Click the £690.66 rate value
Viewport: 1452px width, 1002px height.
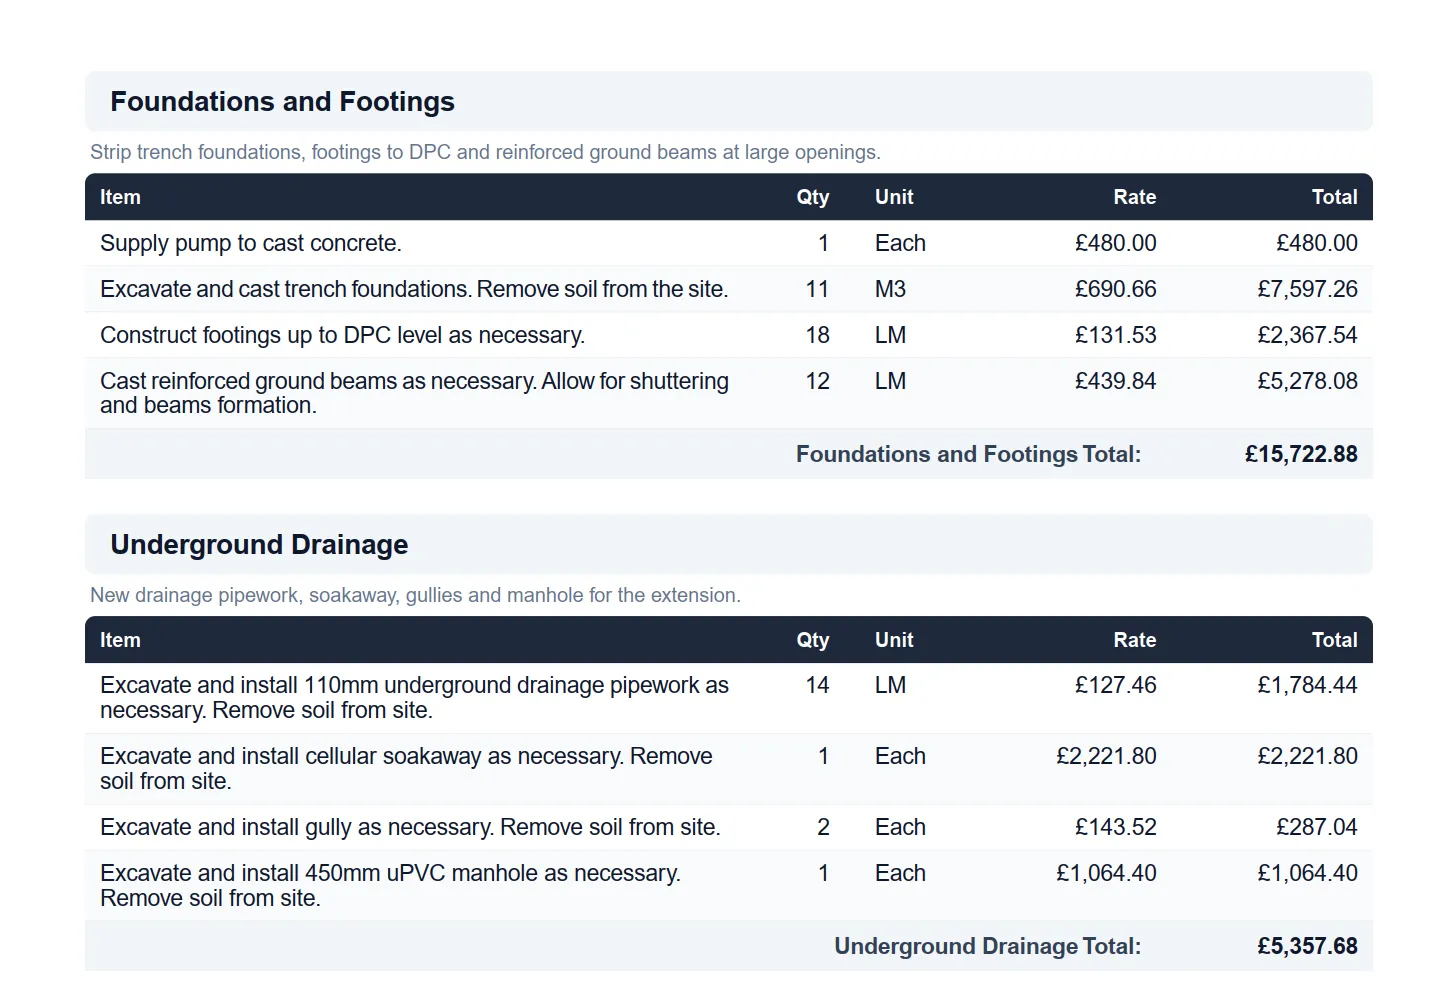click(1115, 289)
